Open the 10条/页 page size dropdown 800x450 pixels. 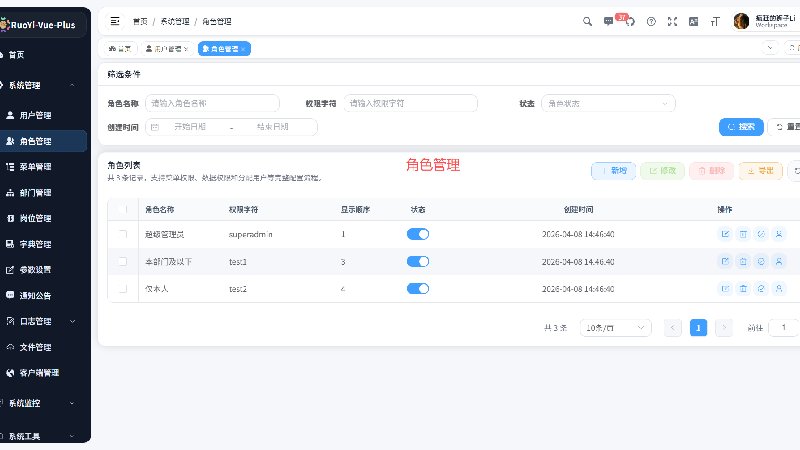click(x=615, y=328)
